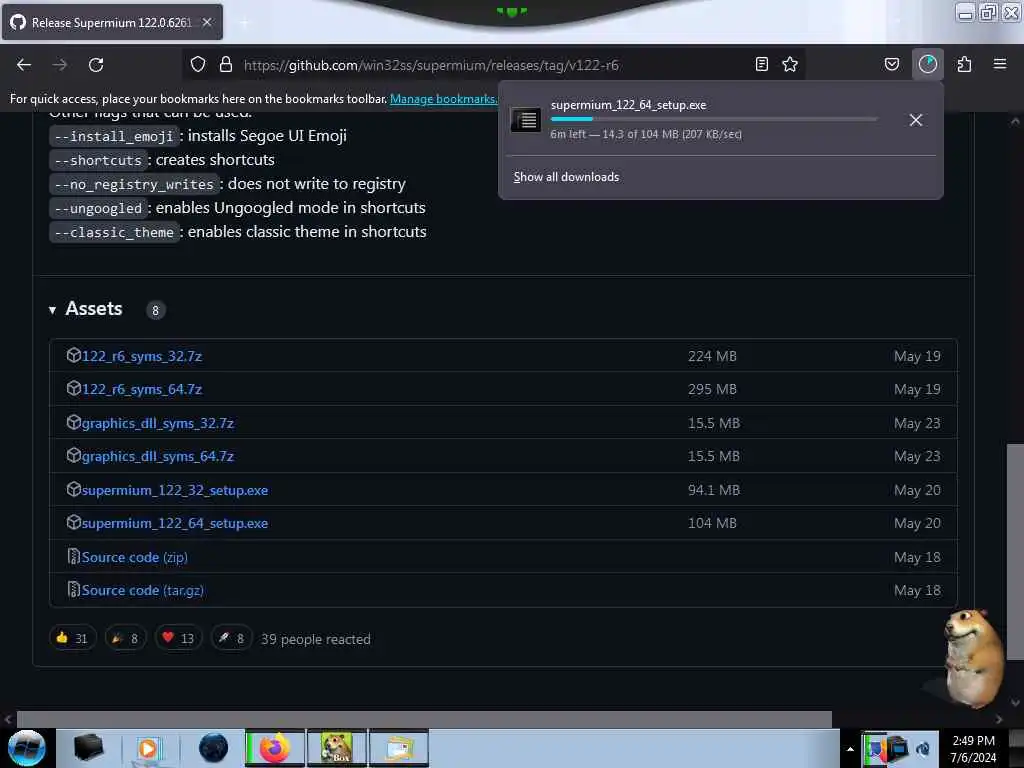Cancel the supermium_122_64_setup.exe download

[x=916, y=120]
